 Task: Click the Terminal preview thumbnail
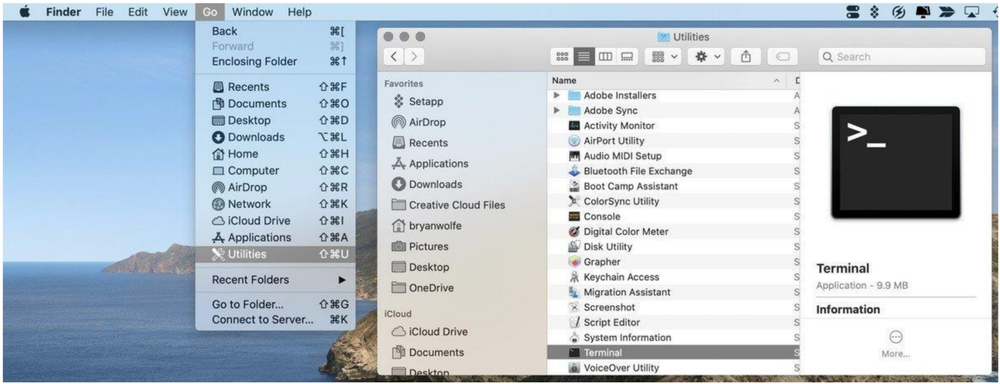pyautogui.click(x=895, y=163)
